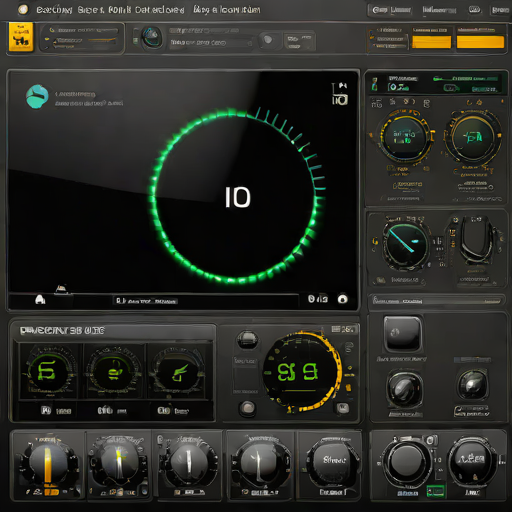Viewport: 512px width, 512px height.
Task: Click the horizontal slider bar in right panel
Action: pos(436,301)
